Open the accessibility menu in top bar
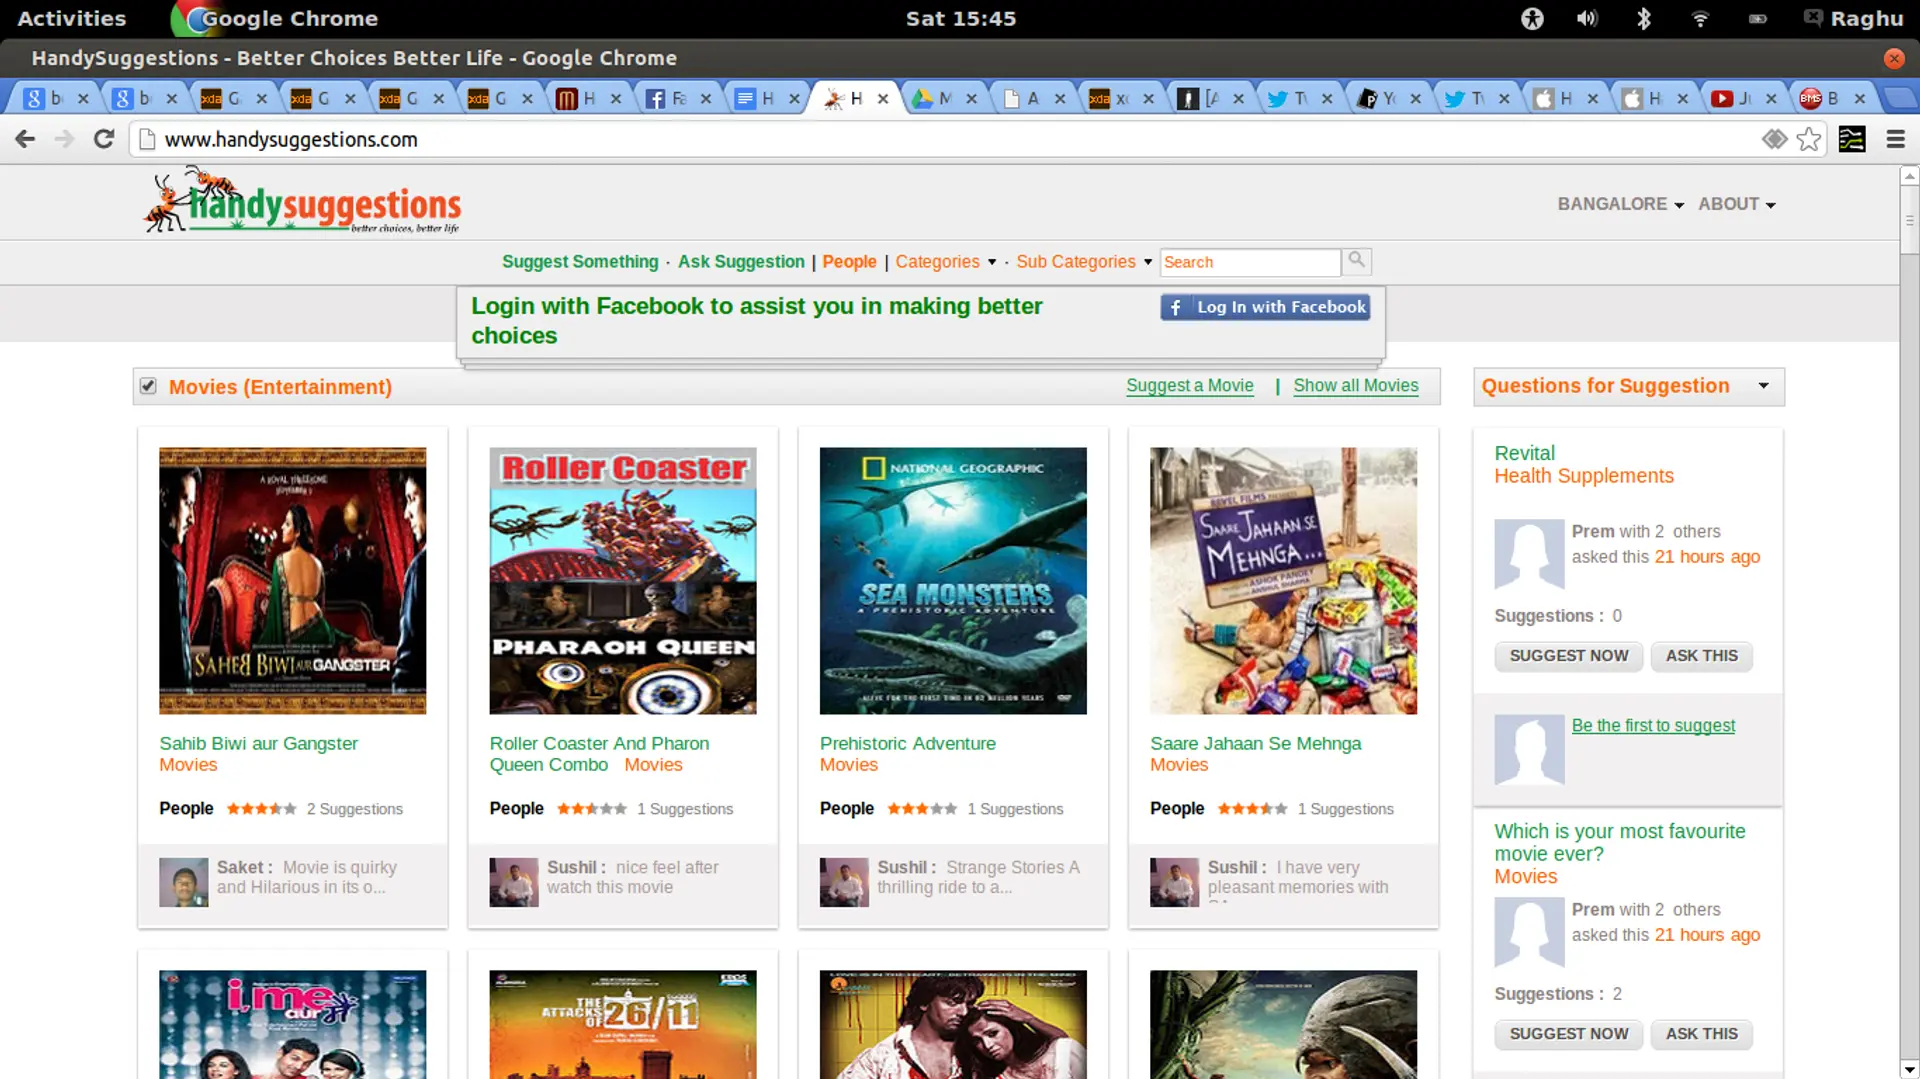This screenshot has height=1079, width=1920. tap(1532, 18)
